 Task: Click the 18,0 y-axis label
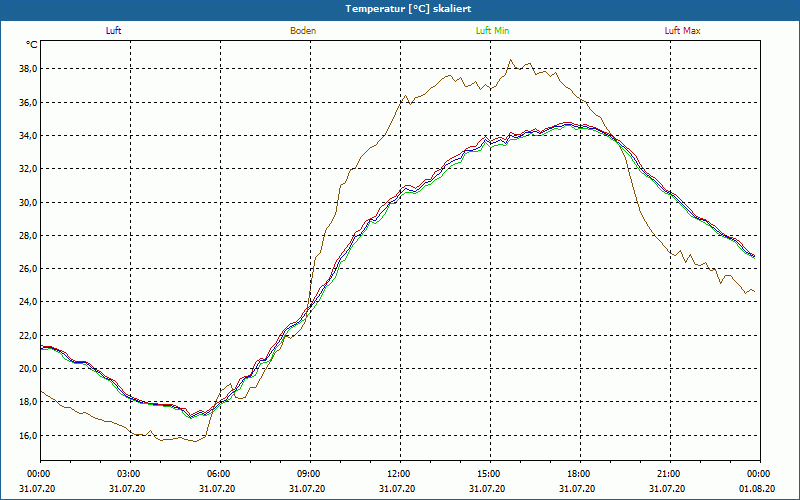click(x=27, y=402)
